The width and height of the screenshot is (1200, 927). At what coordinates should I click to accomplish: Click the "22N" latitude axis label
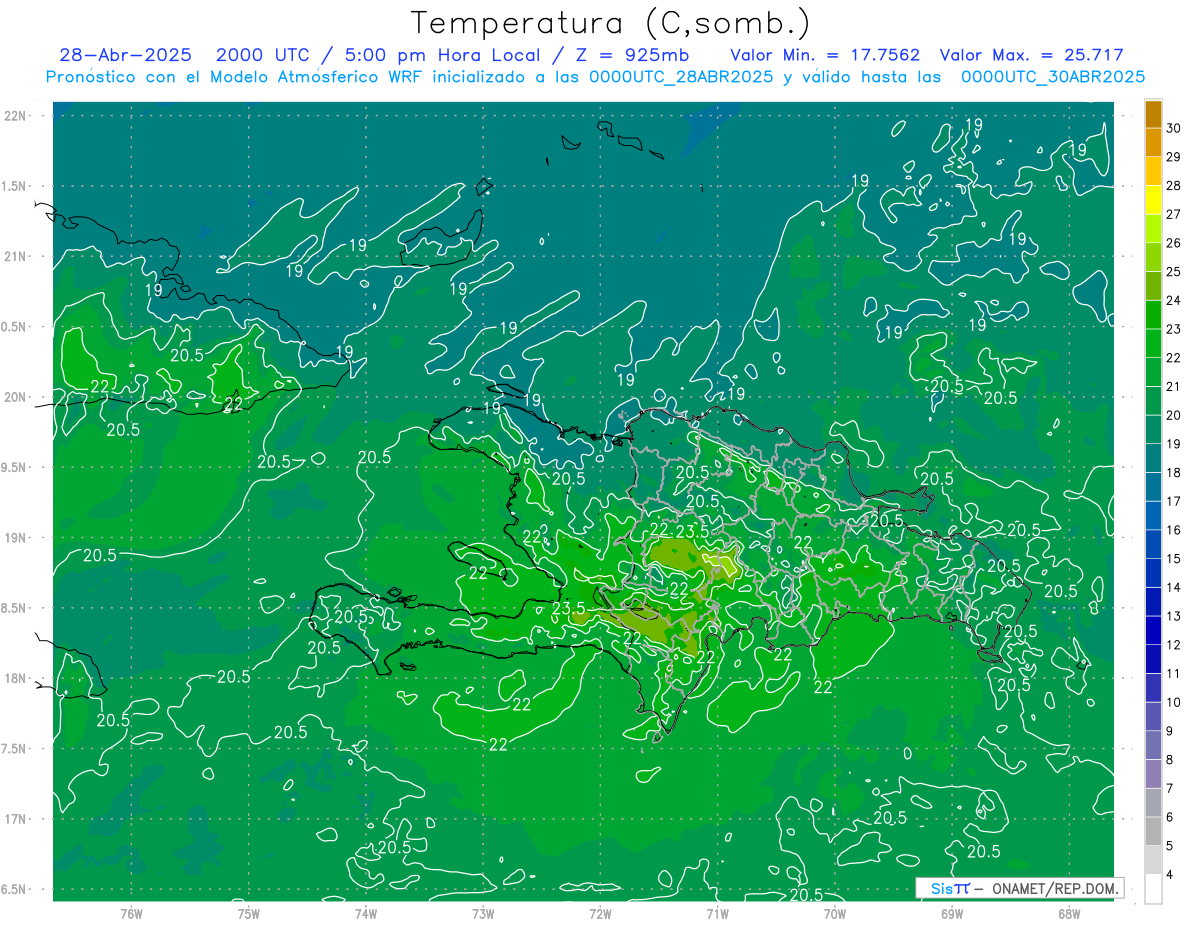(17, 115)
